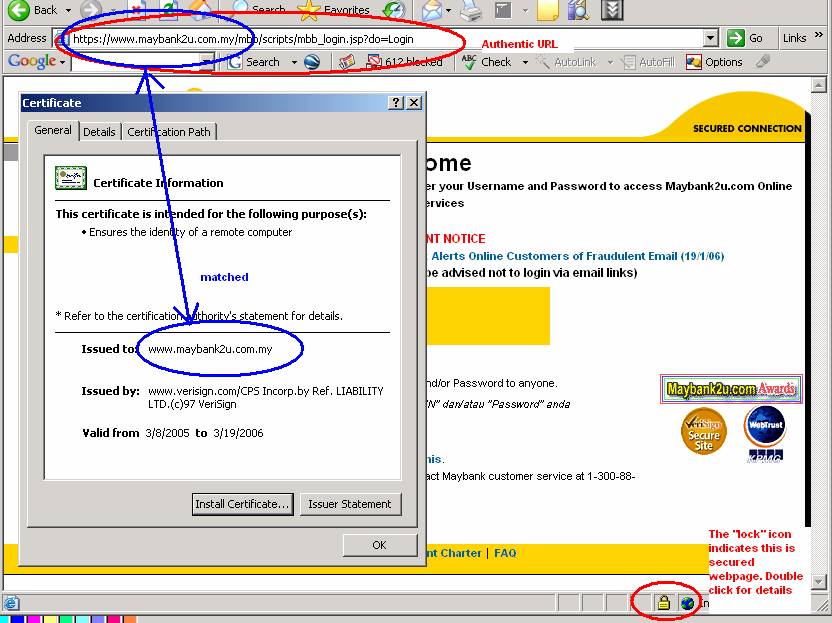The width and height of the screenshot is (832, 623).
Task: Click the Google toolbar search field
Action: point(137,62)
